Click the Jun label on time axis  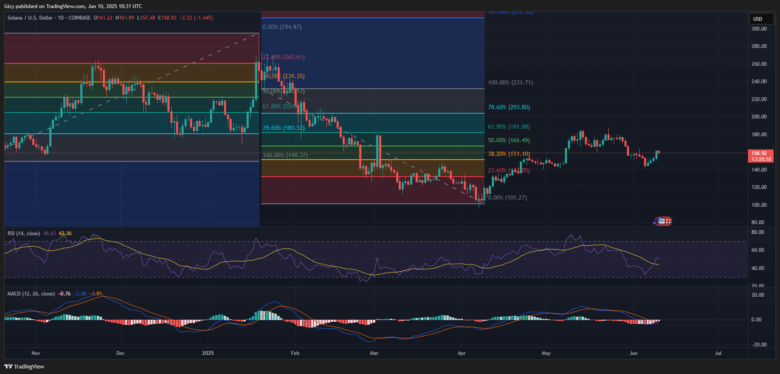(x=634, y=353)
